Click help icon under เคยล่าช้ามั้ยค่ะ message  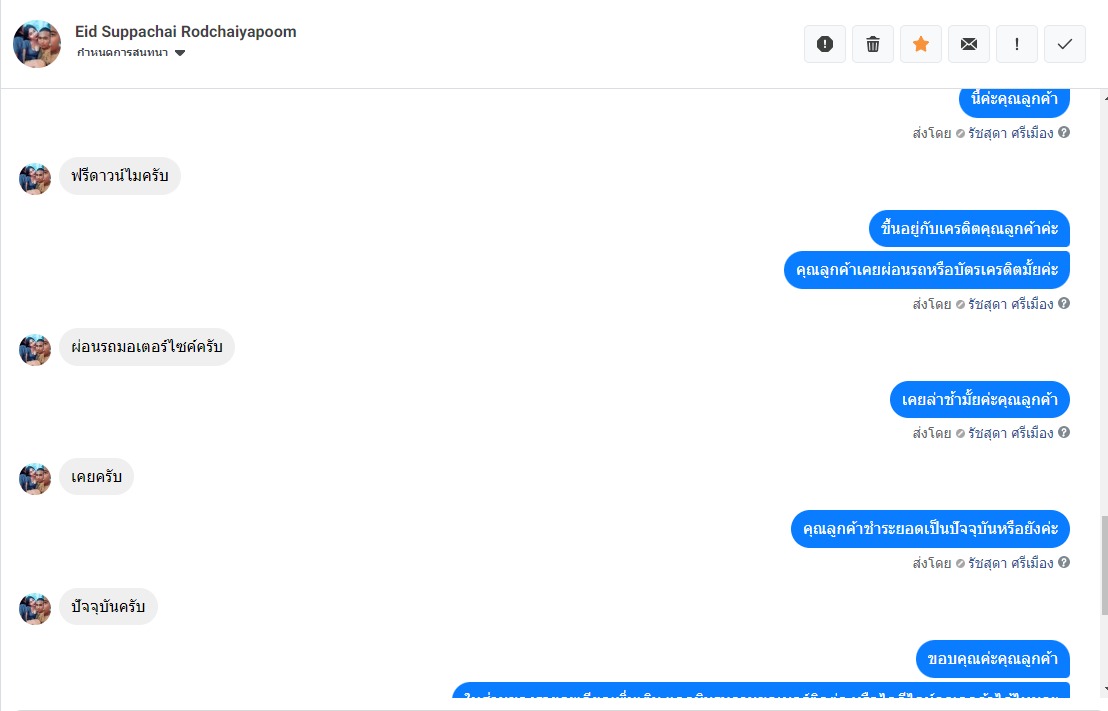1063,432
